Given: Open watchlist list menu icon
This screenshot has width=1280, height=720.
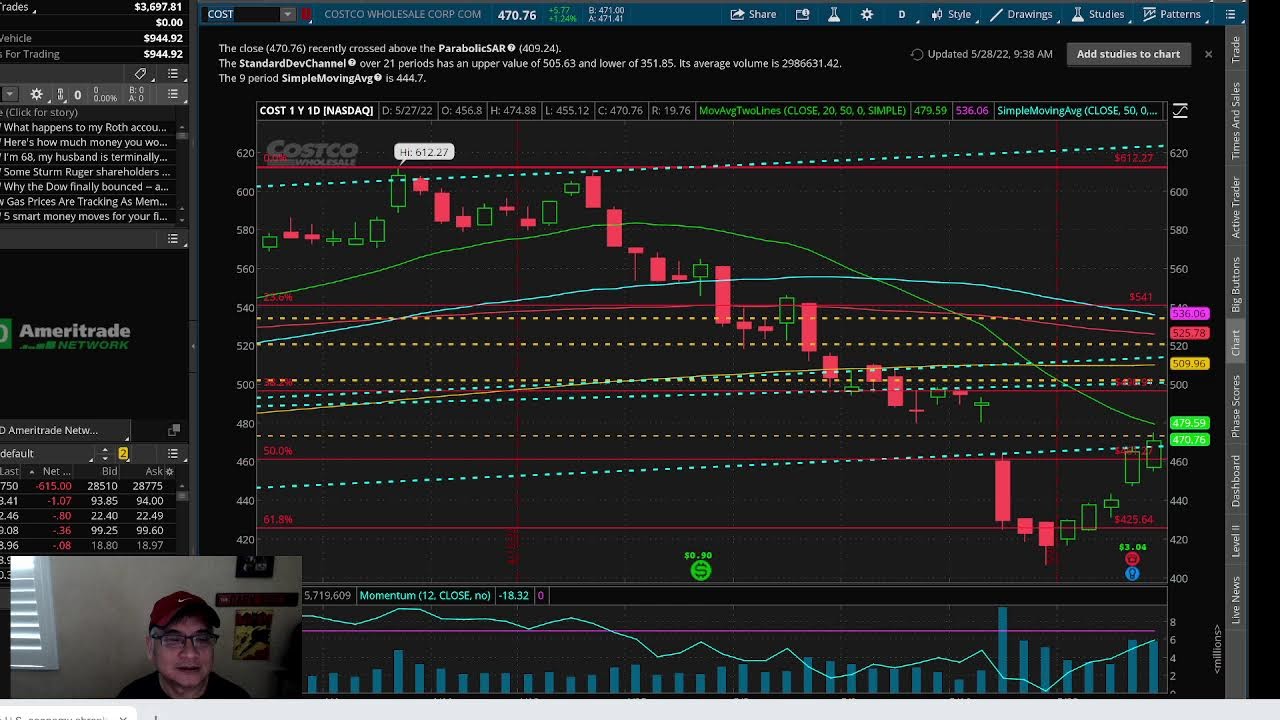Looking at the screenshot, I should coord(173,453).
